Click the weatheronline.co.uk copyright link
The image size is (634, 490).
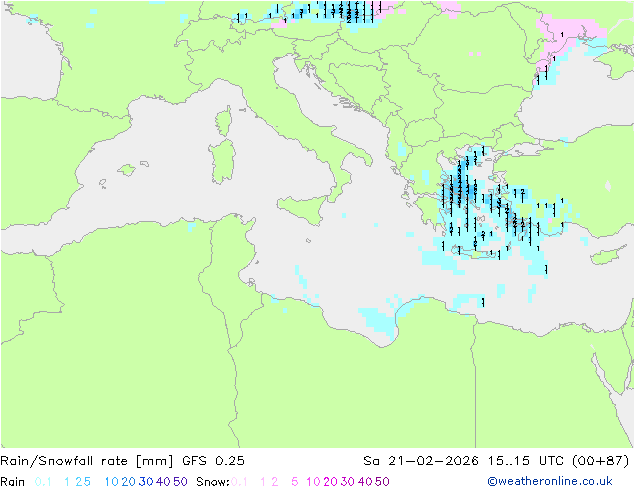pyautogui.click(x=550, y=481)
